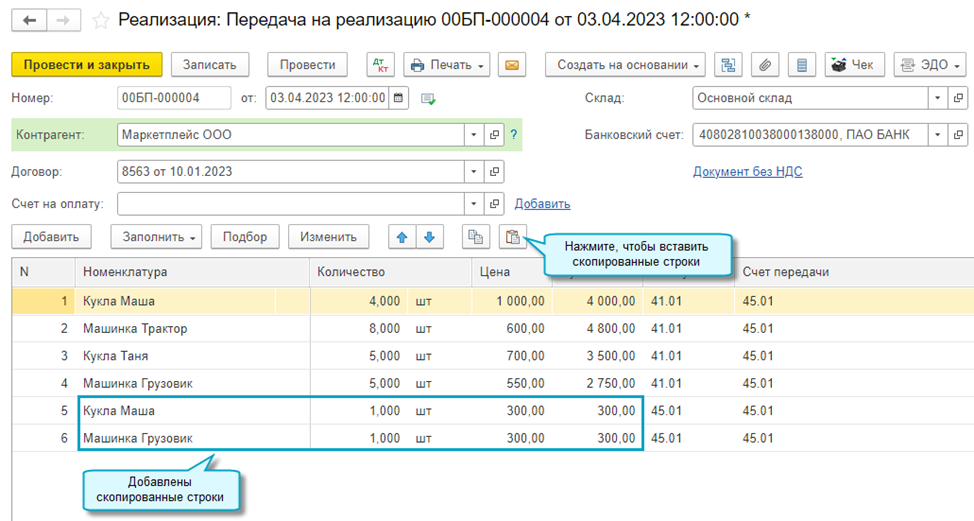Open the Заполнить menu
The image size is (974, 521).
(160, 237)
